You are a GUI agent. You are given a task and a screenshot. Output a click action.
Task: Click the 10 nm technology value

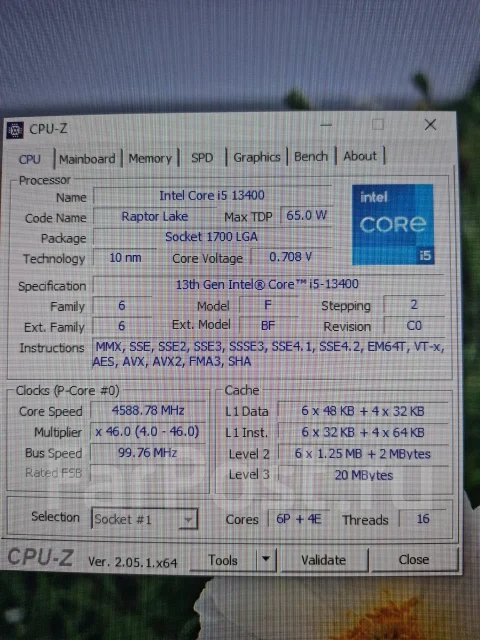coord(125,258)
